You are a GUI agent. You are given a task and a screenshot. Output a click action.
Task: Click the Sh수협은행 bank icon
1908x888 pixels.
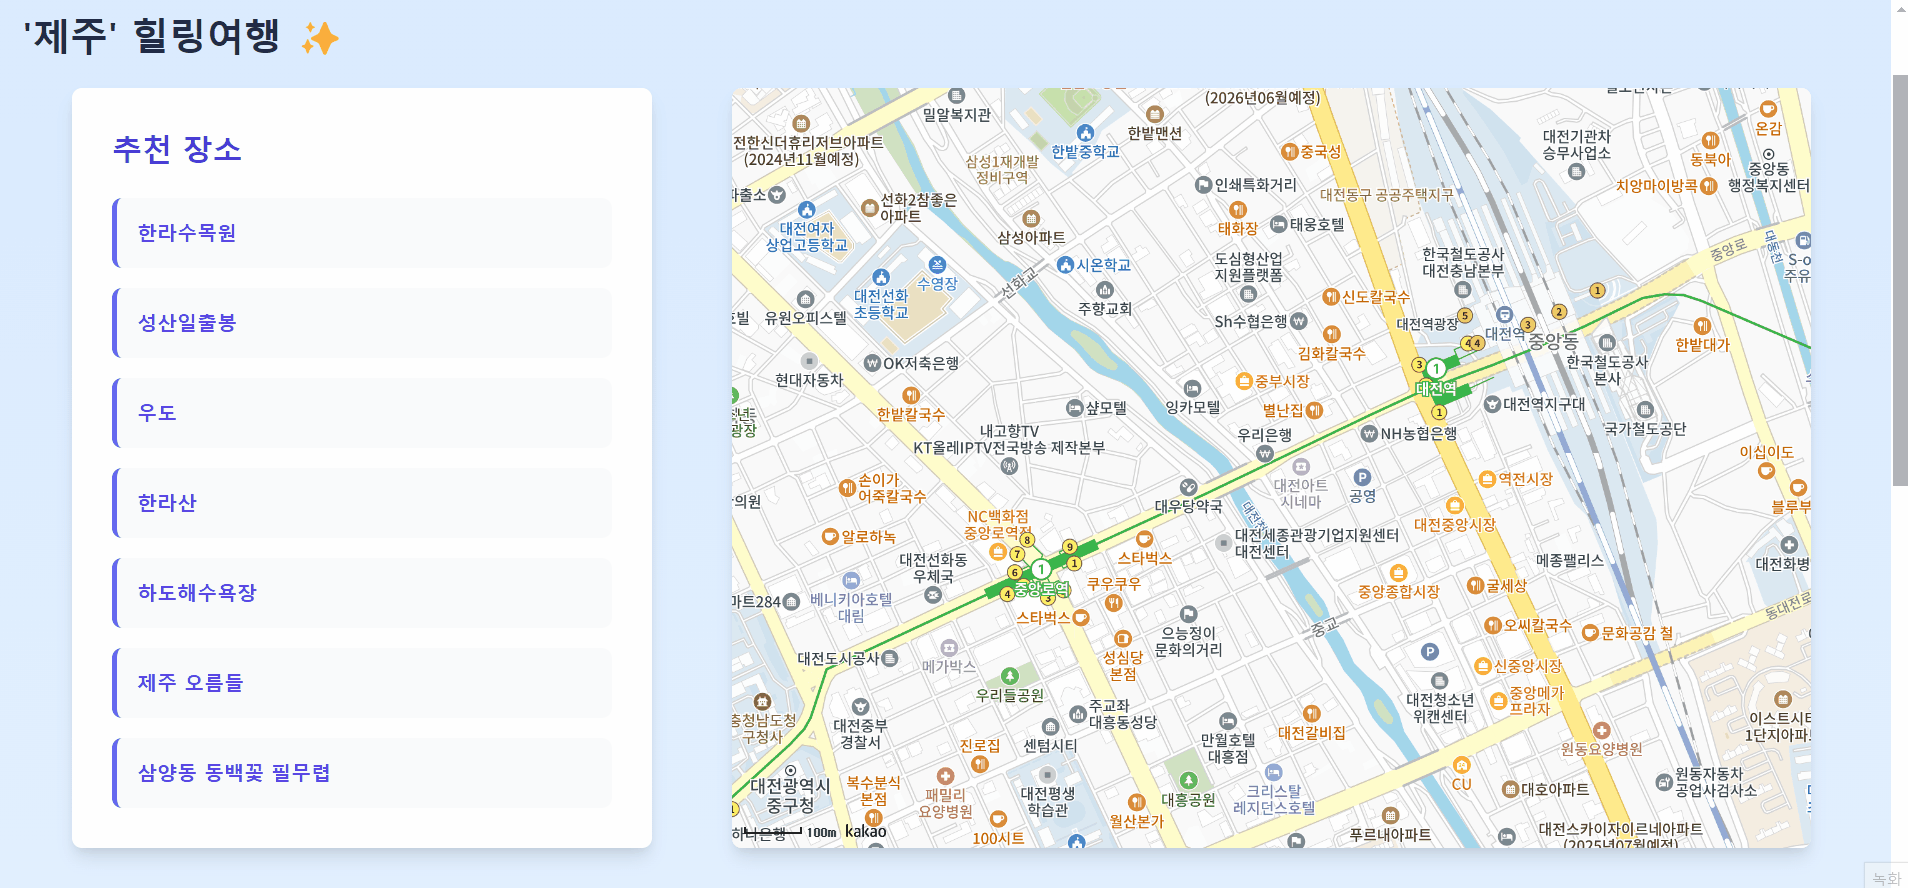click(x=1298, y=321)
